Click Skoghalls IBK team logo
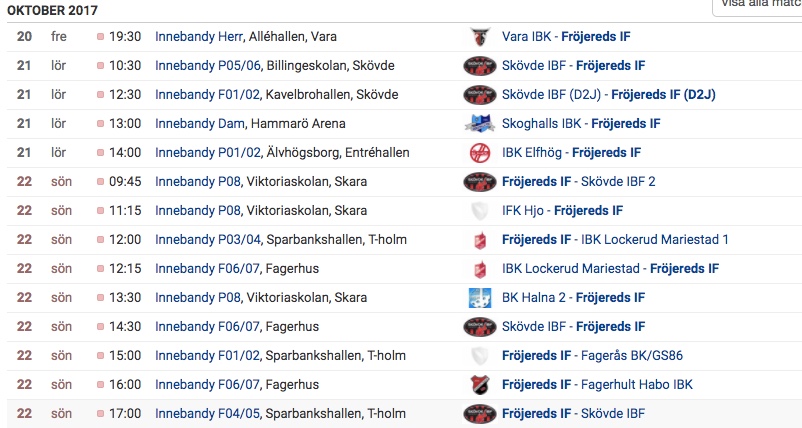Screen dimensions: 802x428 click(x=479, y=124)
